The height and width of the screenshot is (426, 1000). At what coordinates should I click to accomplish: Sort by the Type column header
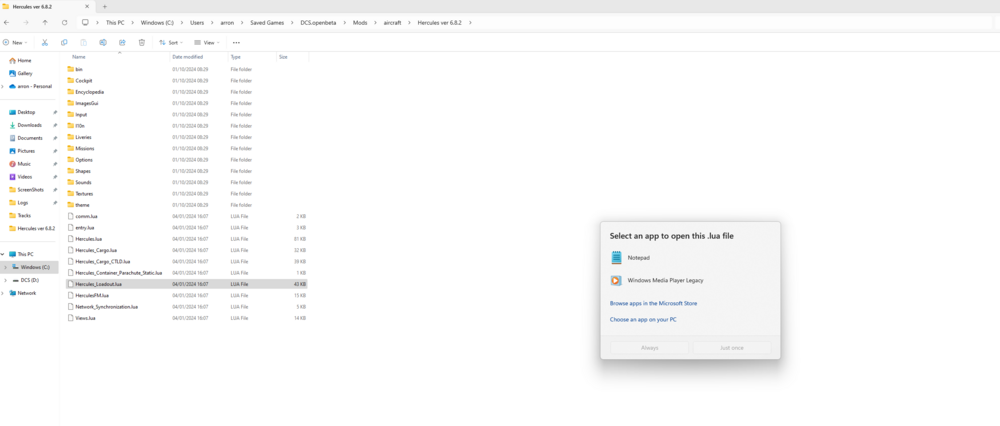pyautogui.click(x=235, y=57)
